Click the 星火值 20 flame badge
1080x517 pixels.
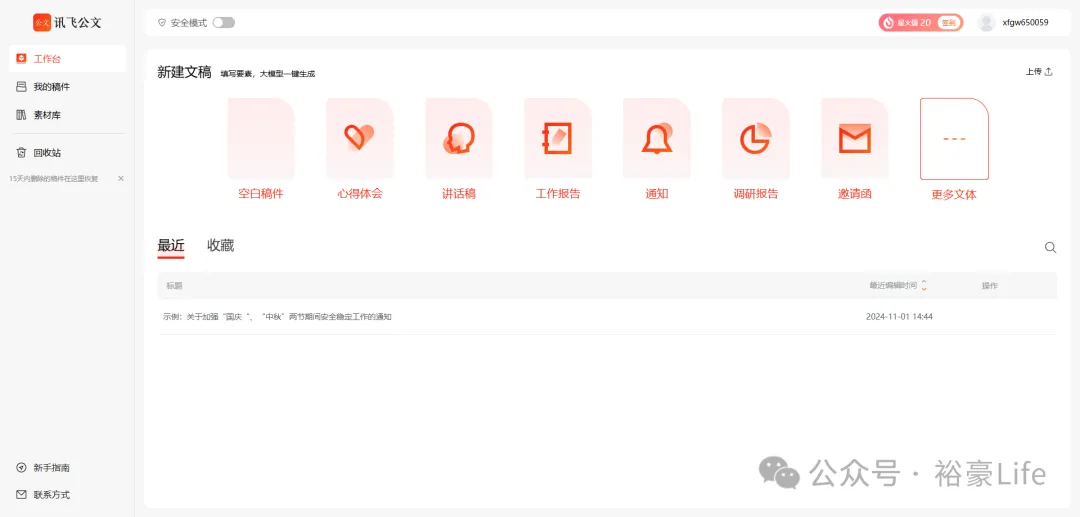[907, 23]
